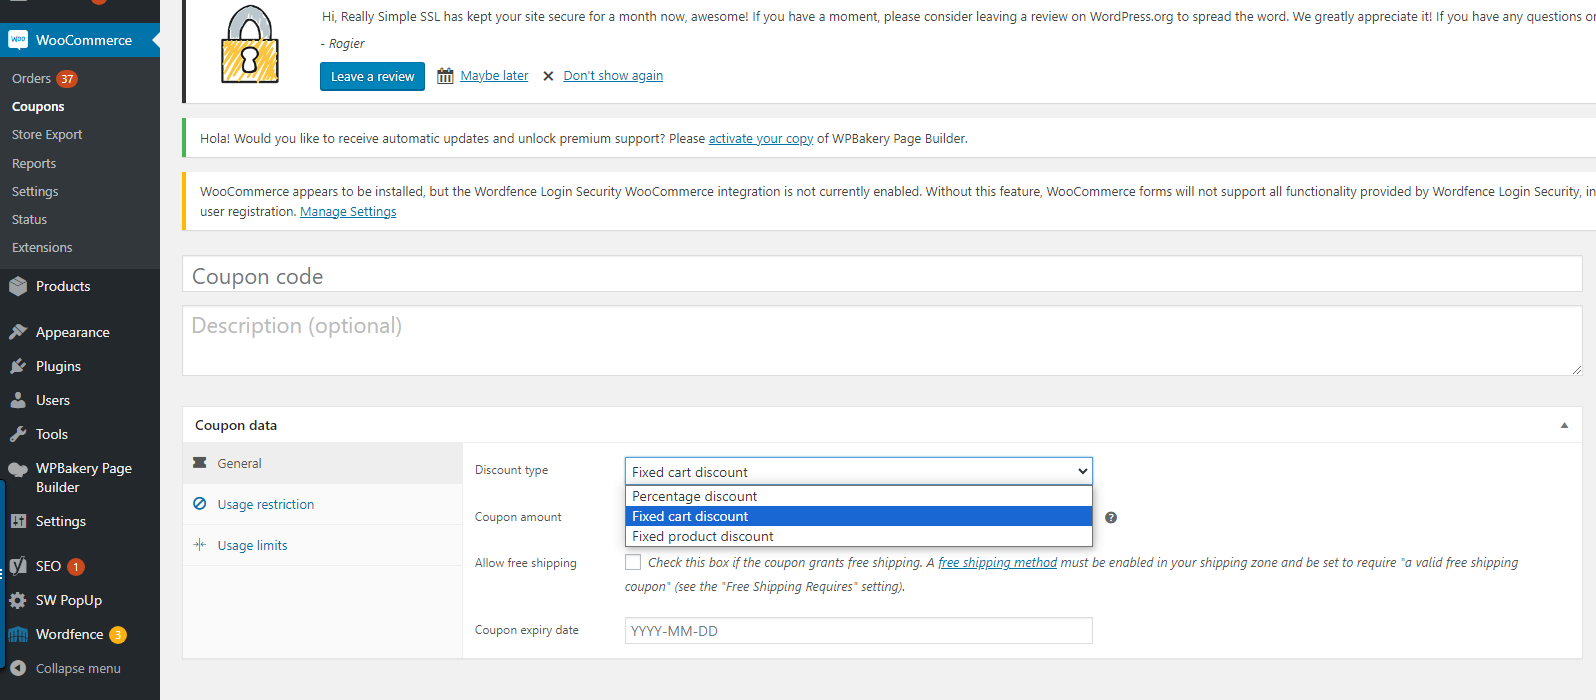This screenshot has height=700, width=1596.
Task: Choose Fixed cart discount option in list
Action: click(x=859, y=516)
